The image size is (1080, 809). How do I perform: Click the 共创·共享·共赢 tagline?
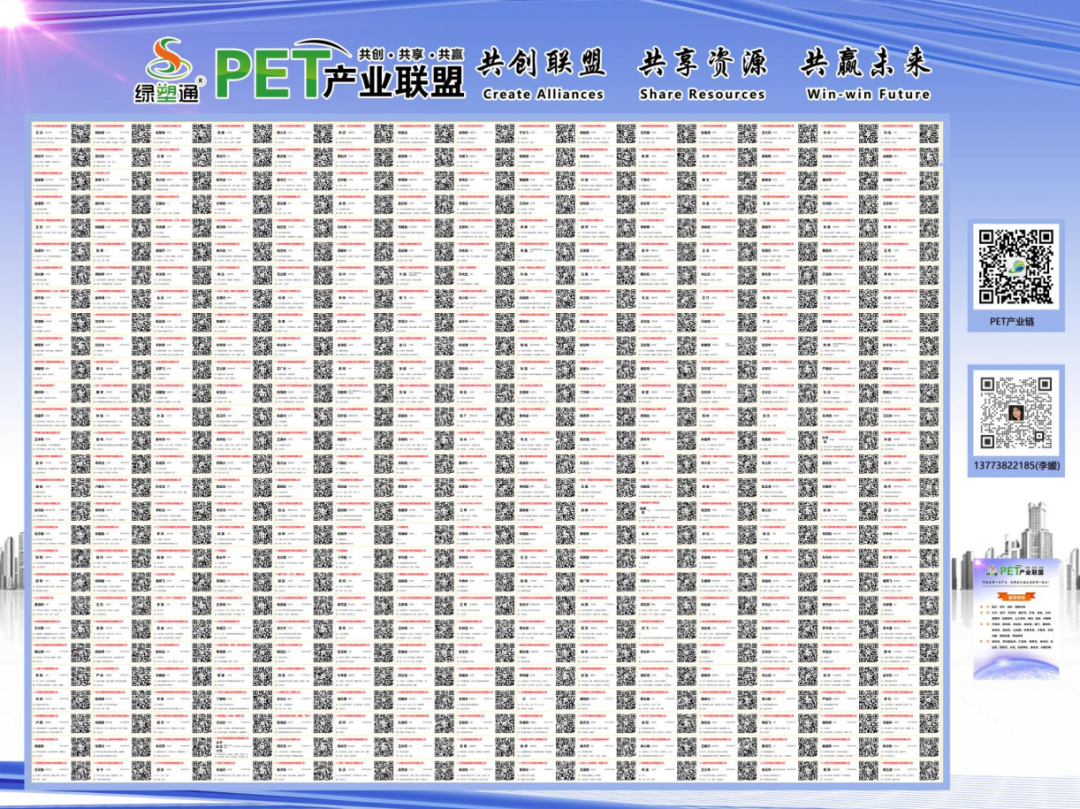411,54
